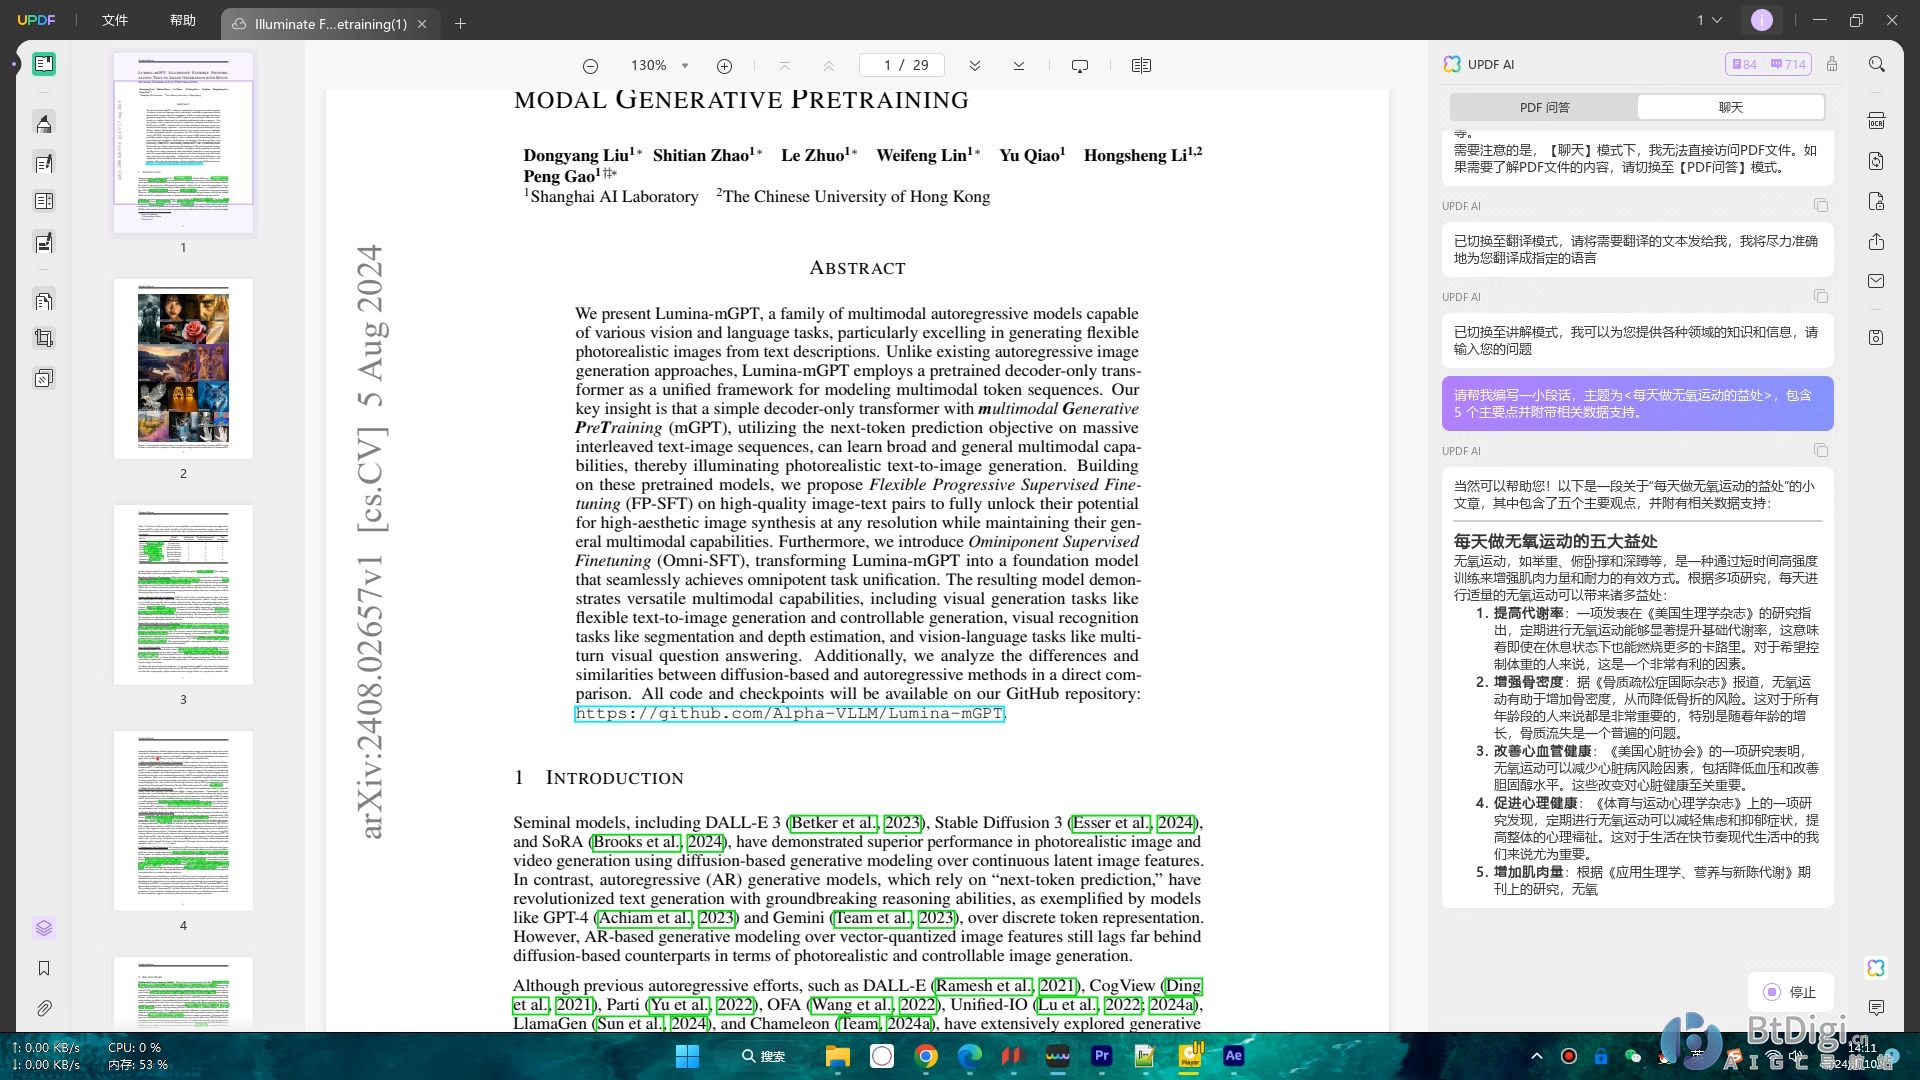This screenshot has height=1080, width=1920.
Task: Close the Illuminate document tab
Action: coord(422,24)
